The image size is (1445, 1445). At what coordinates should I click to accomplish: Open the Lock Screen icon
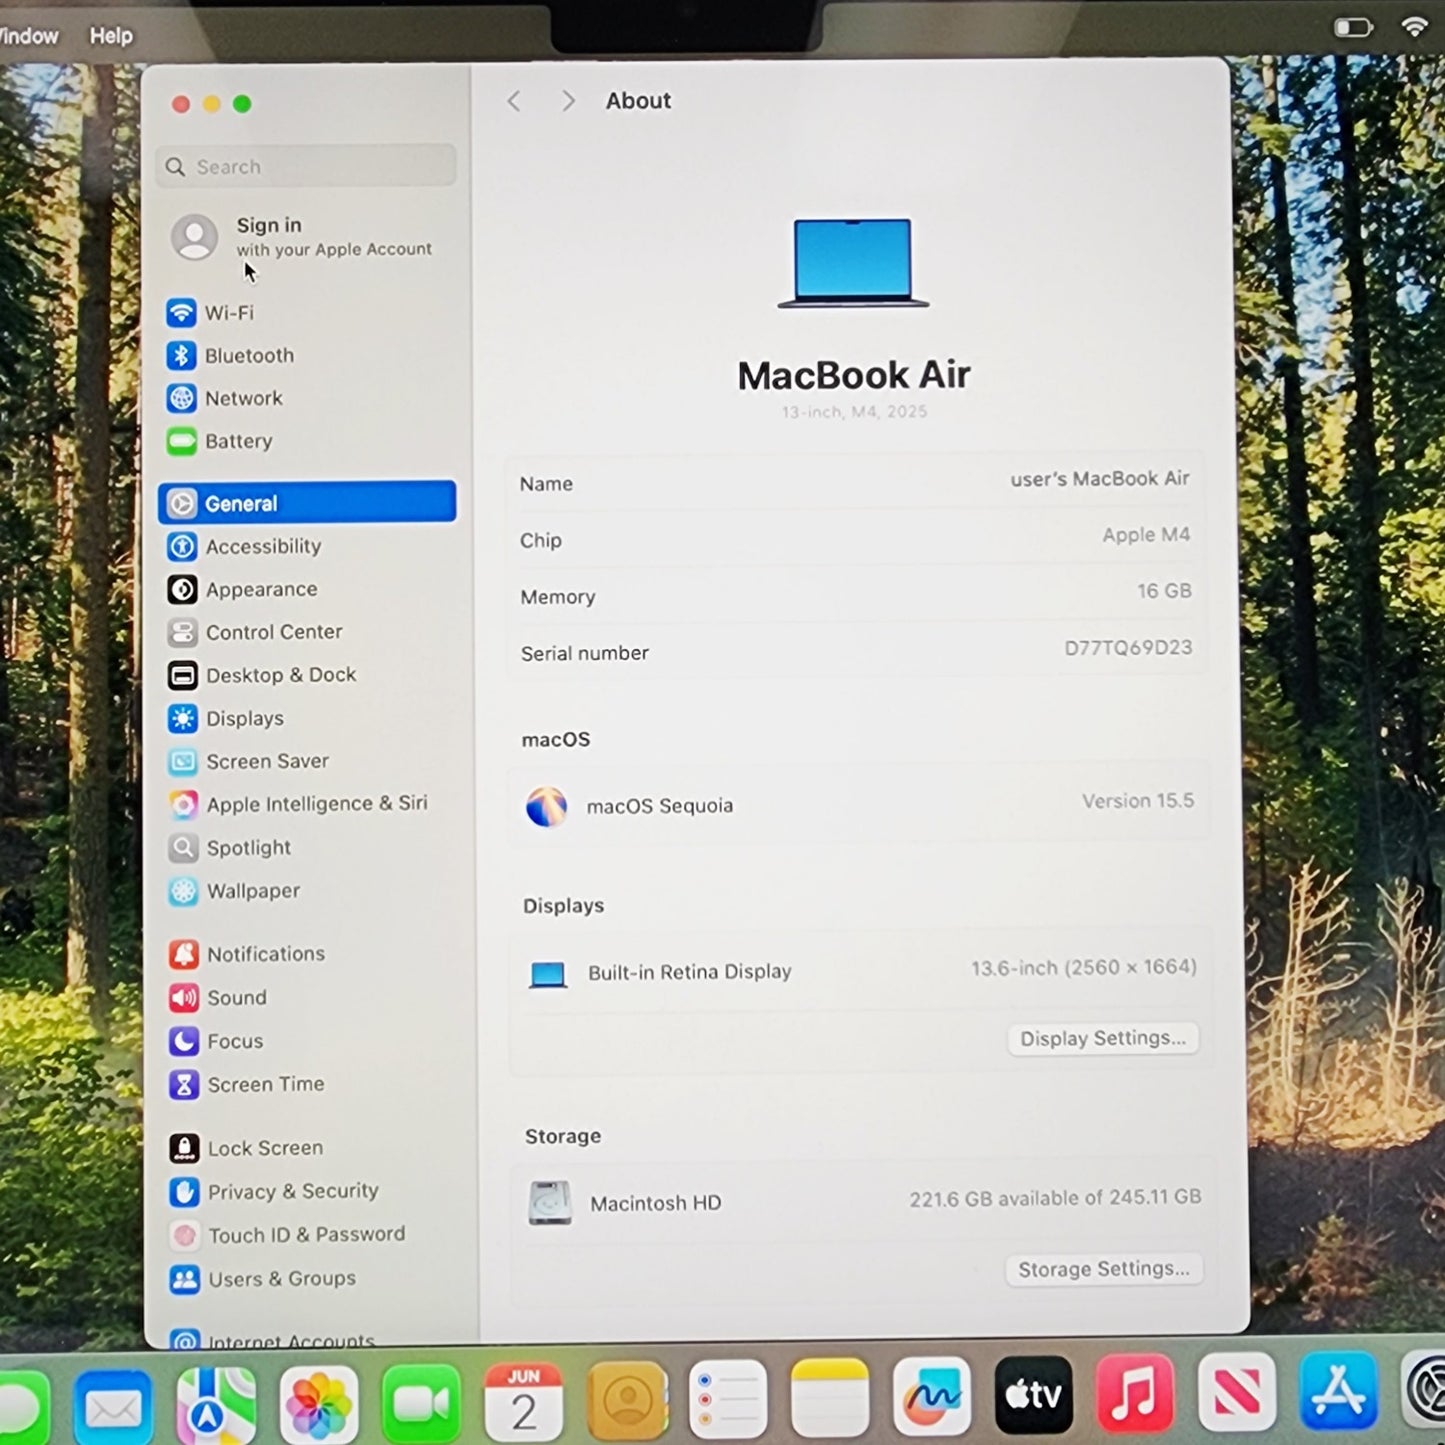184,1148
